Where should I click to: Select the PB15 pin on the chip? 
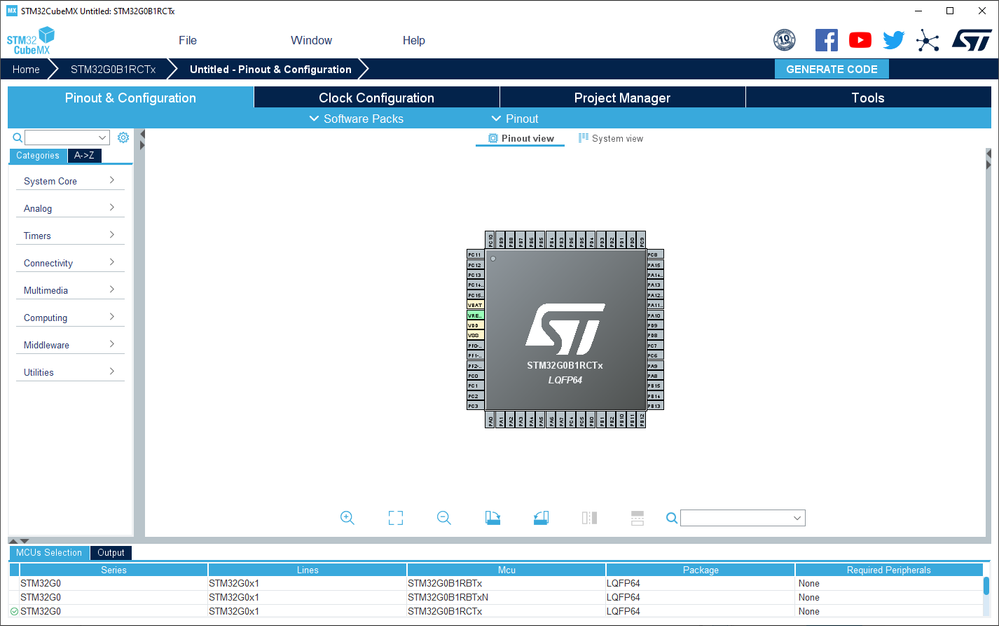(x=655, y=386)
